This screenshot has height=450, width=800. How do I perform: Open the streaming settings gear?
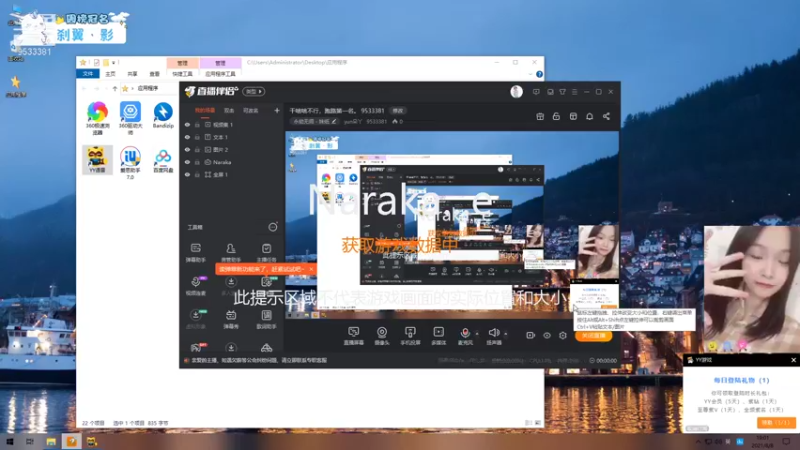[x=563, y=335]
